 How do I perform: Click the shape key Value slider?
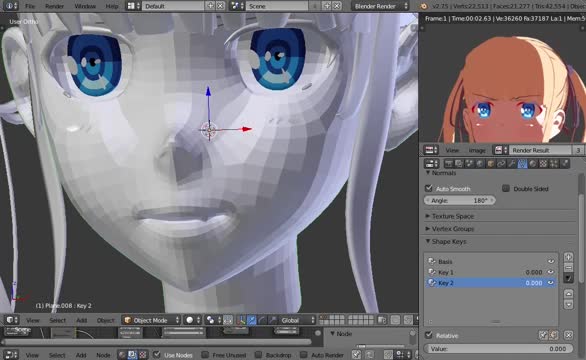498,348
